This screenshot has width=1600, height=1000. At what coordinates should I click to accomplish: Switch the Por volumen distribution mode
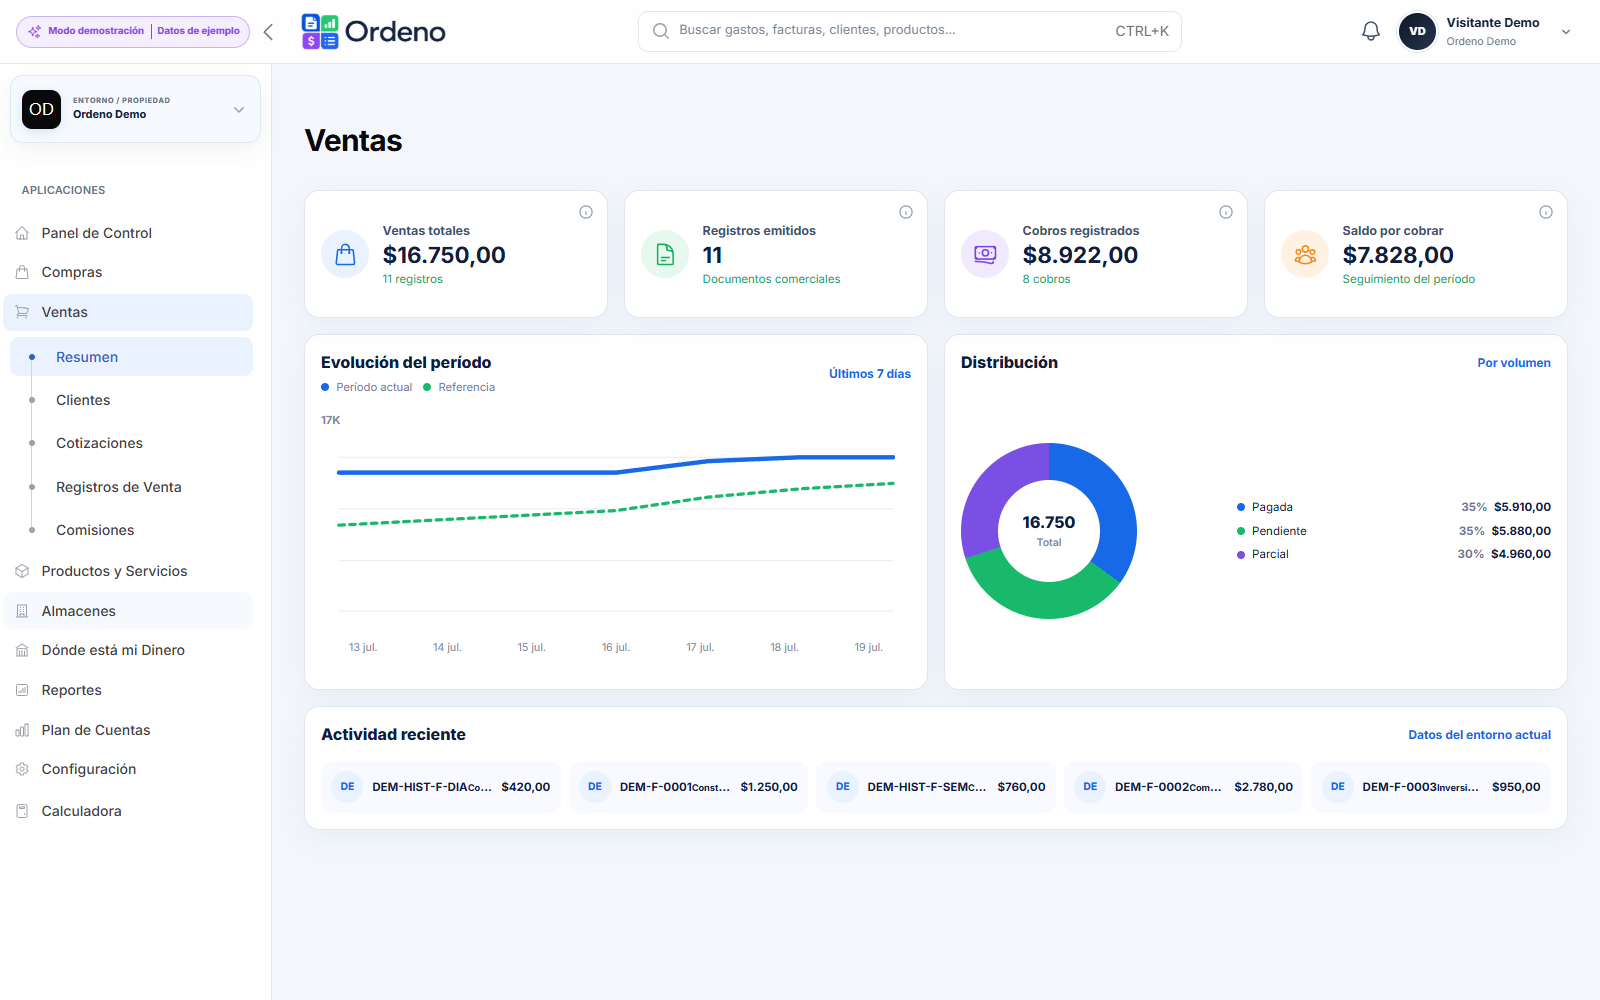click(x=1514, y=363)
